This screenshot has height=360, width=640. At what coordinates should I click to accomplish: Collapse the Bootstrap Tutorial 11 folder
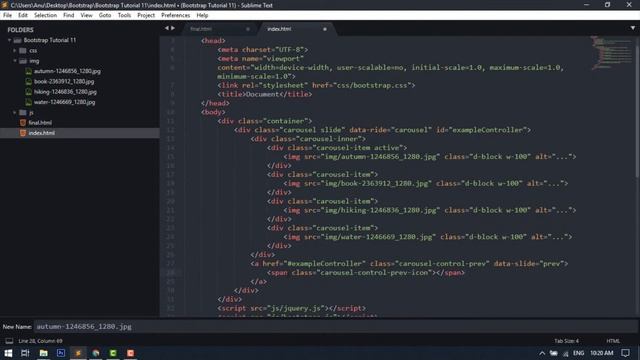[9, 40]
